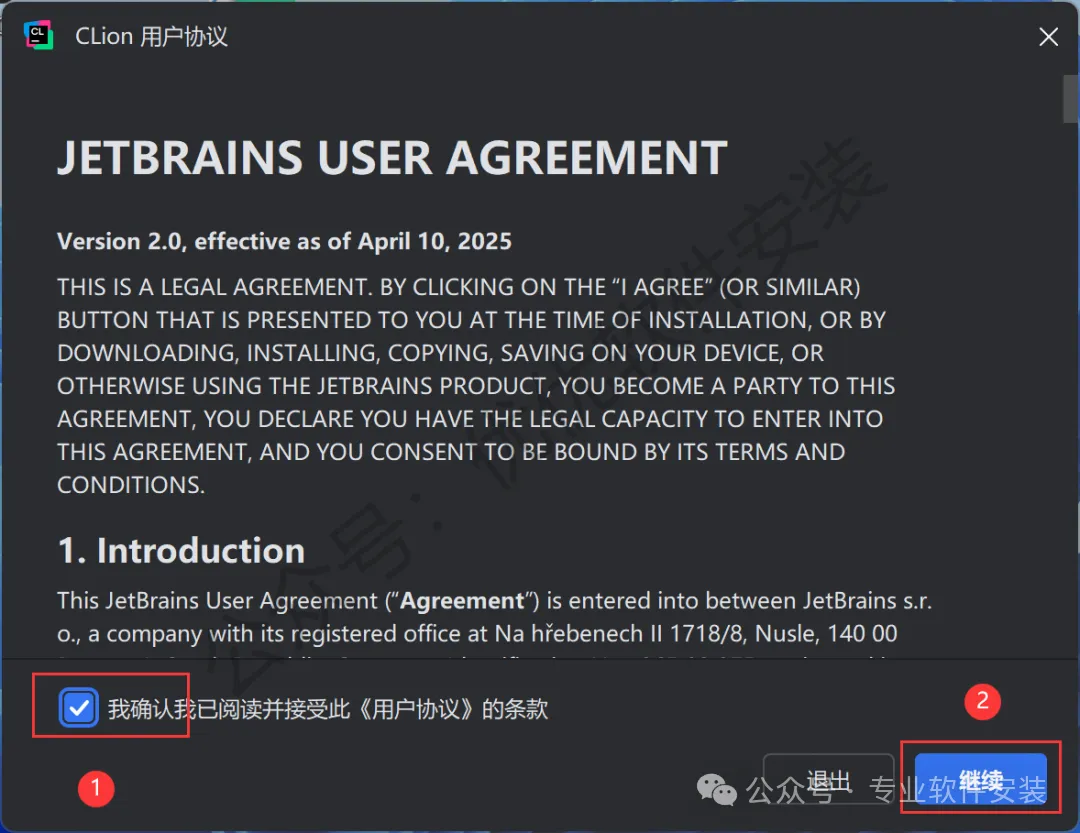Click the 我确认我已阅读并接受此《用户协议》的条款 label
This screenshot has width=1080, height=833.
(x=328, y=708)
